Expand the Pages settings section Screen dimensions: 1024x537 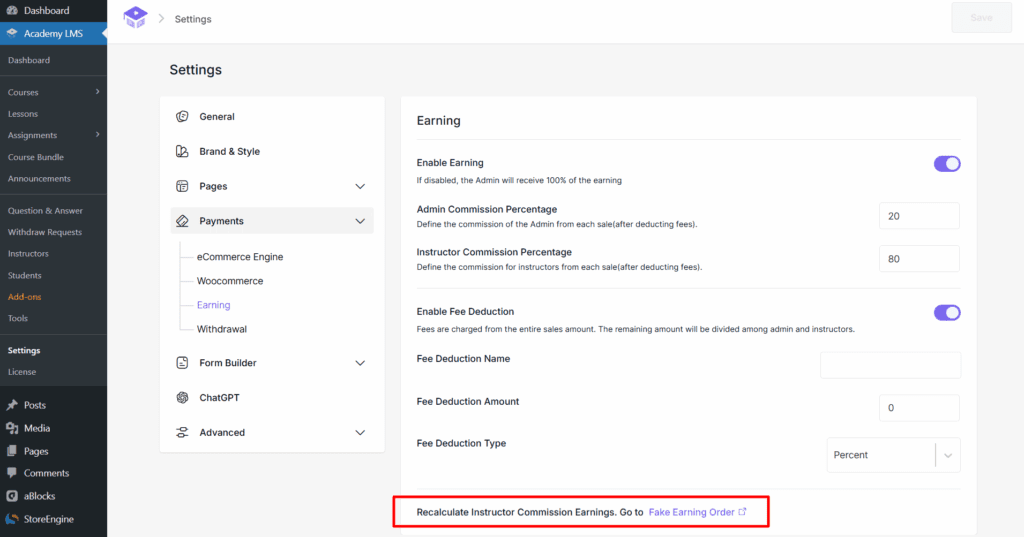(x=360, y=187)
